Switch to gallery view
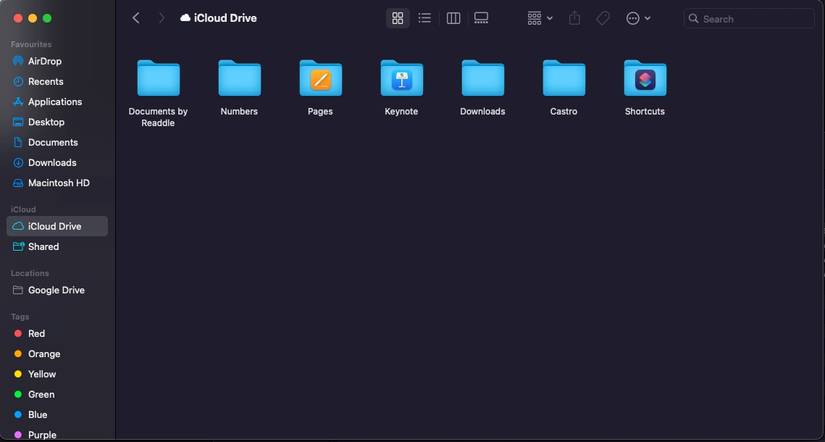Image resolution: width=825 pixels, height=442 pixels. click(x=481, y=18)
